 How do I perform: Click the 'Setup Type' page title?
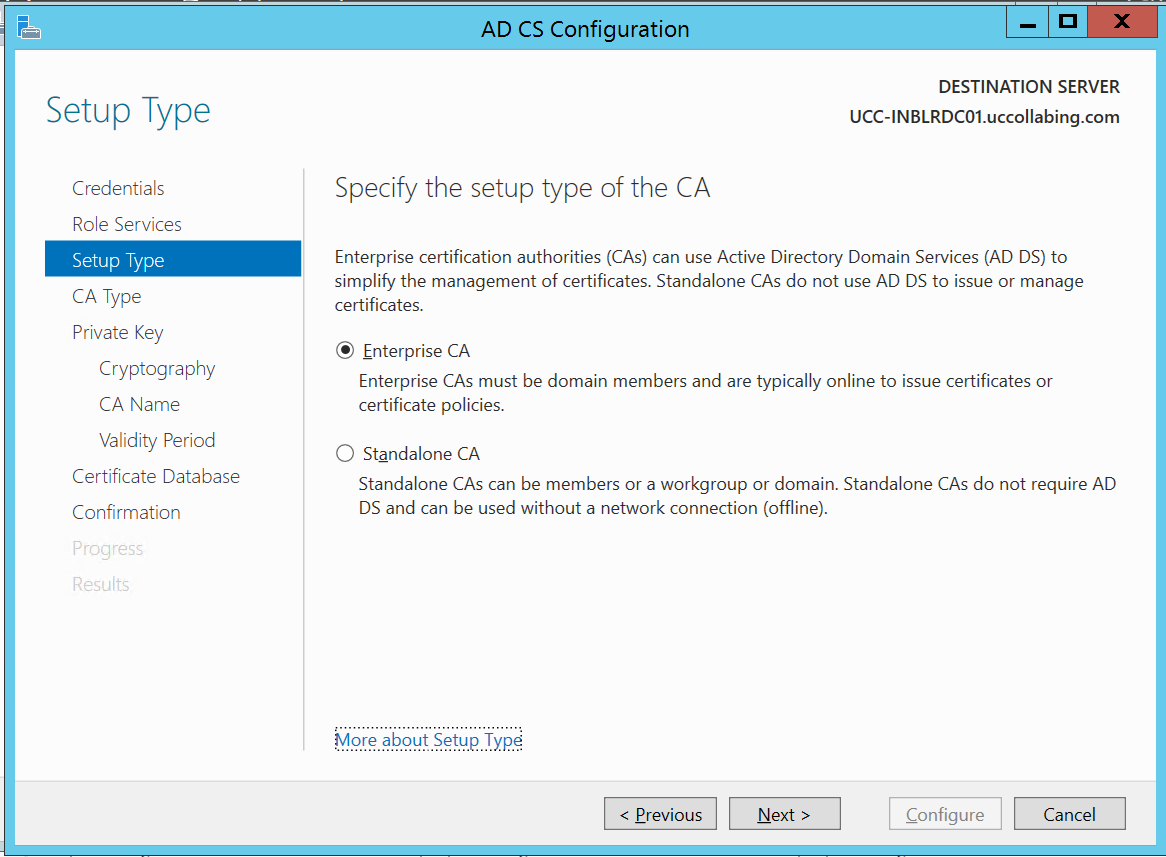pos(128,111)
